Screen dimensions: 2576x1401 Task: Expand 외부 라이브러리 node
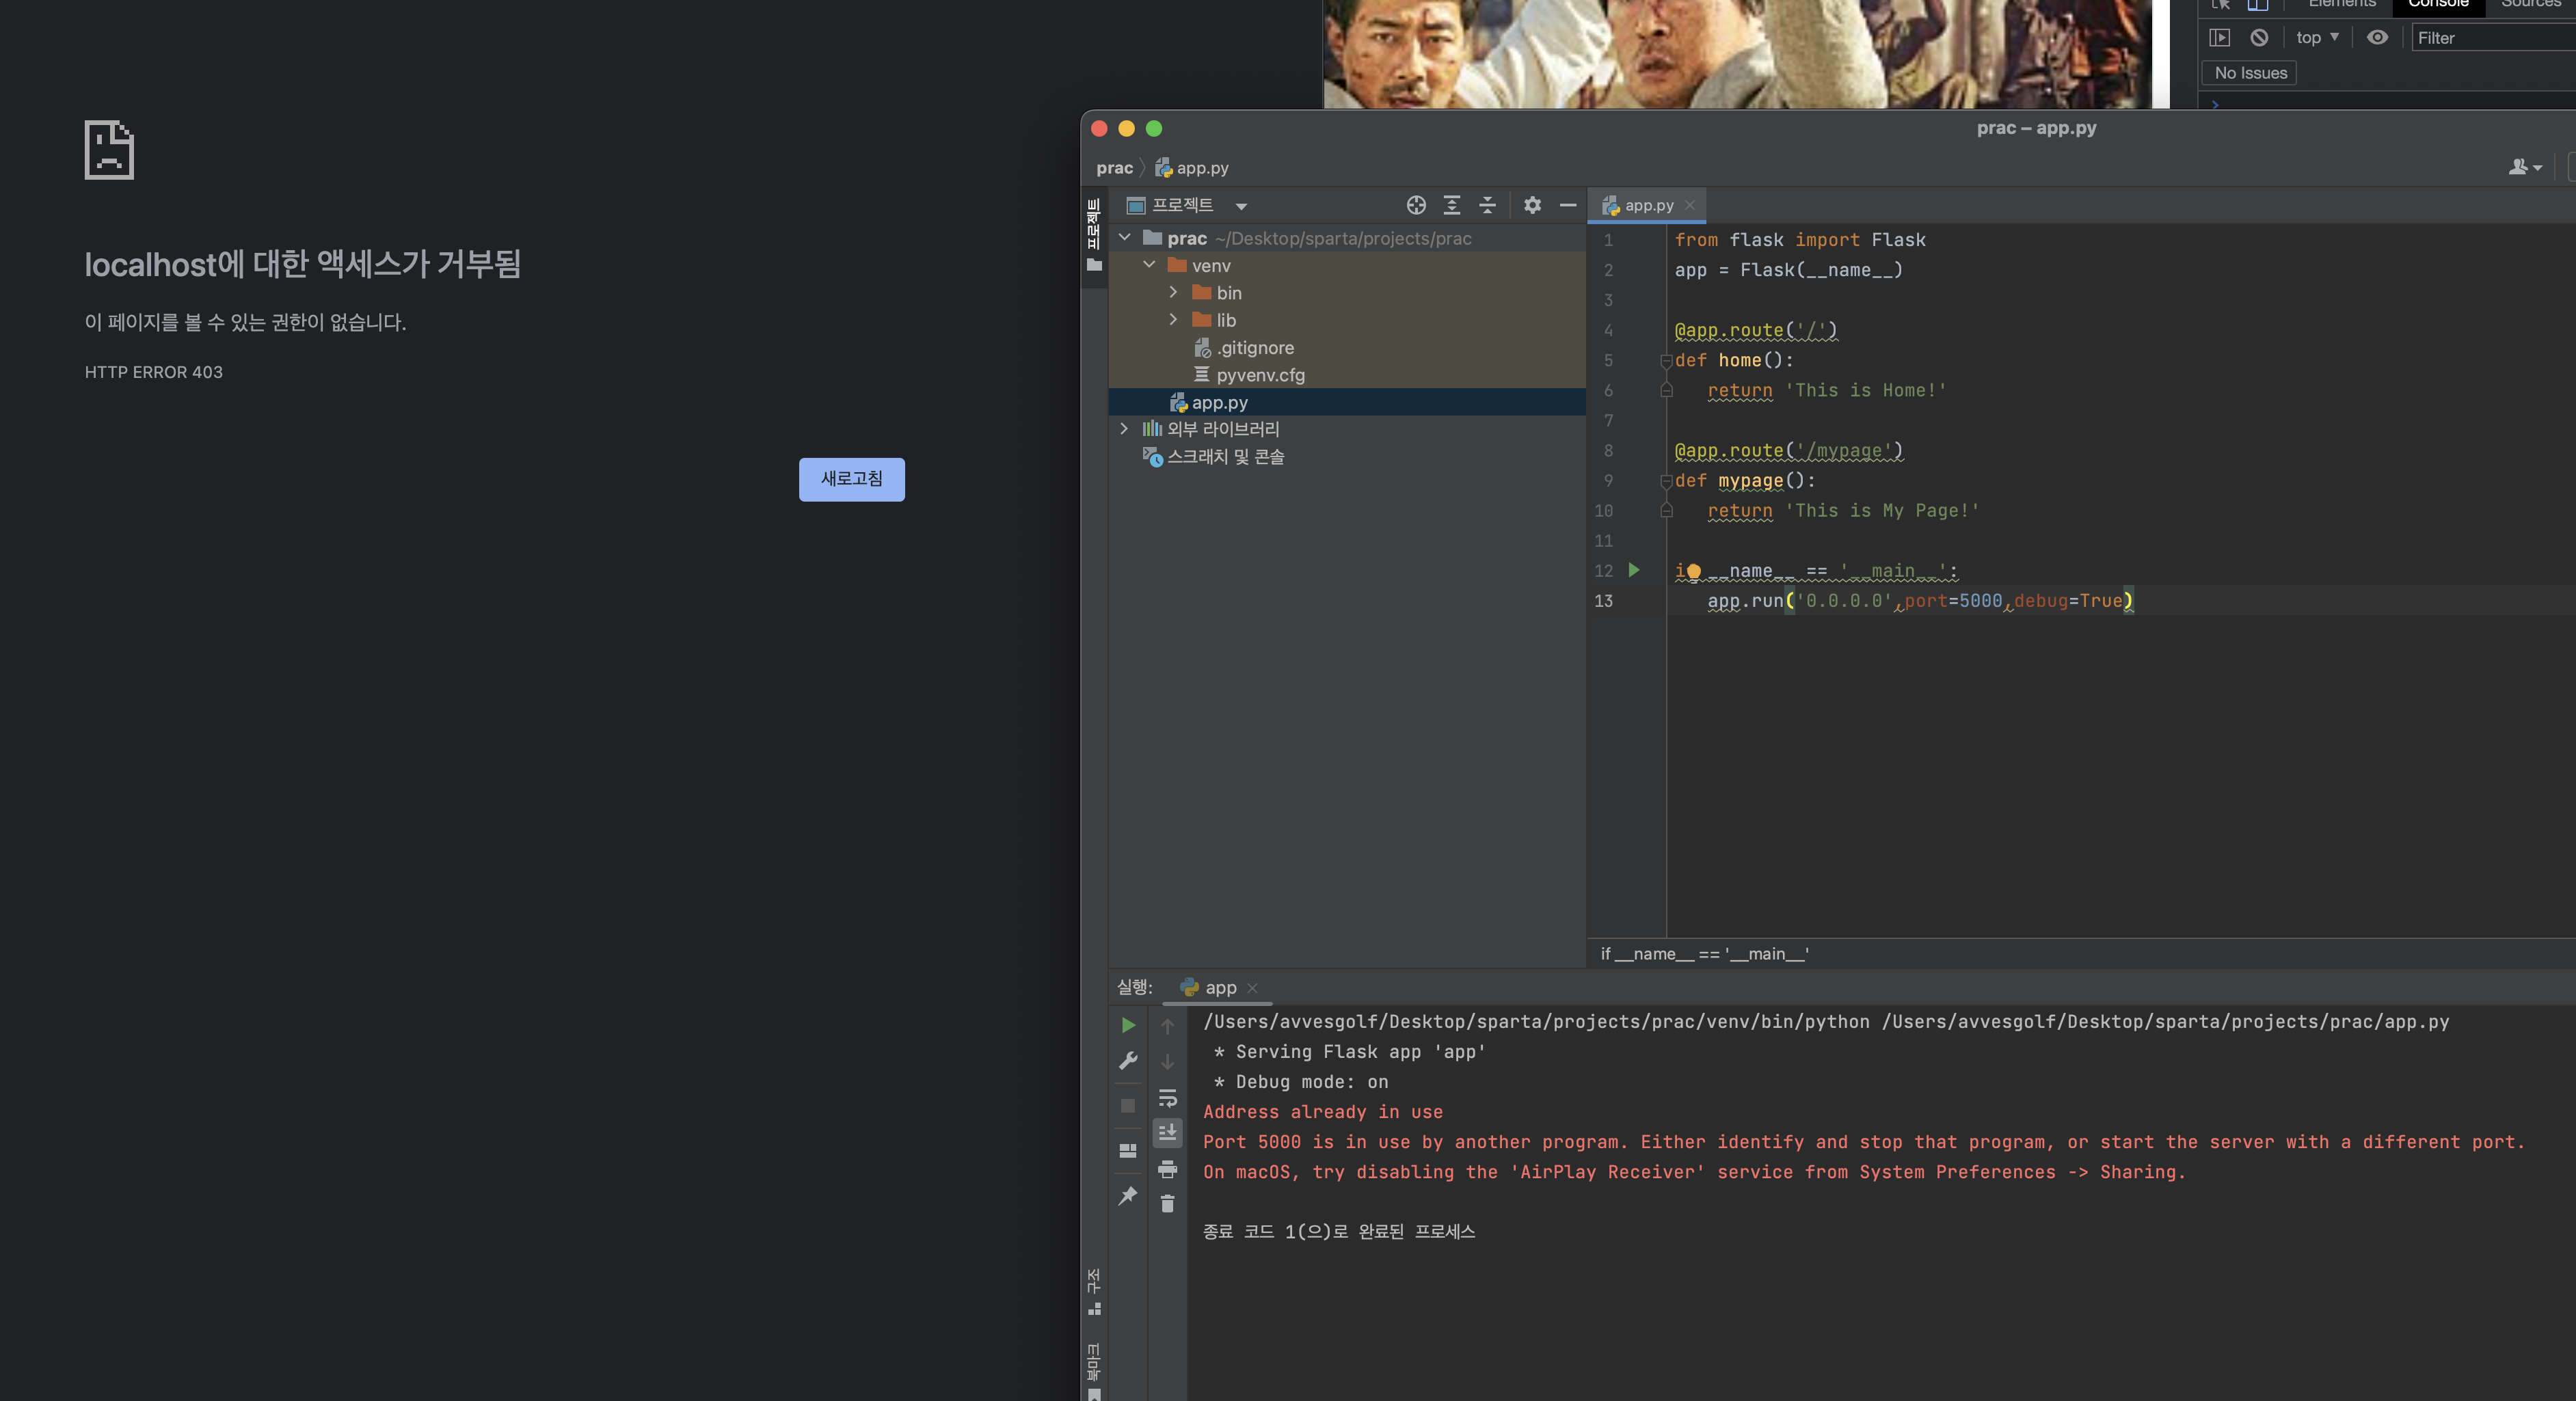click(x=1124, y=428)
